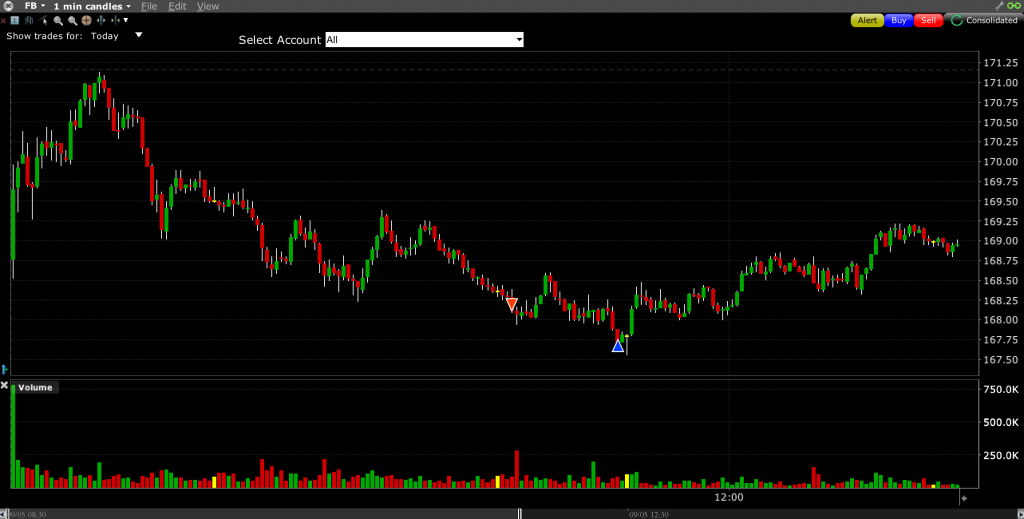Expand Show trades for Today dropdown
The height and width of the screenshot is (519, 1024).
click(139, 35)
